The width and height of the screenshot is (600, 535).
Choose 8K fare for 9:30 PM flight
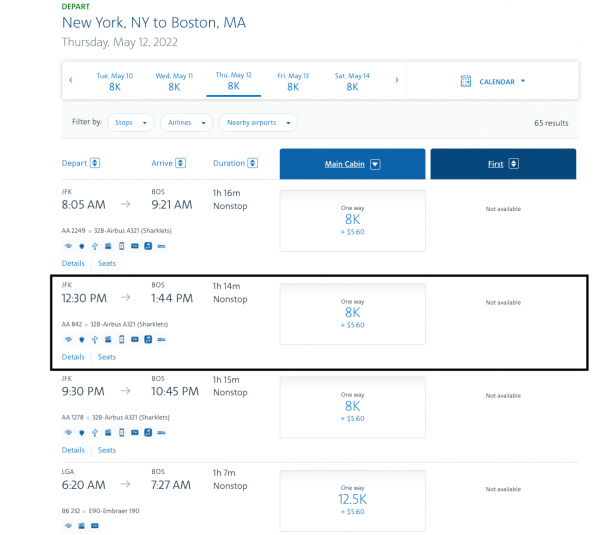click(352, 406)
